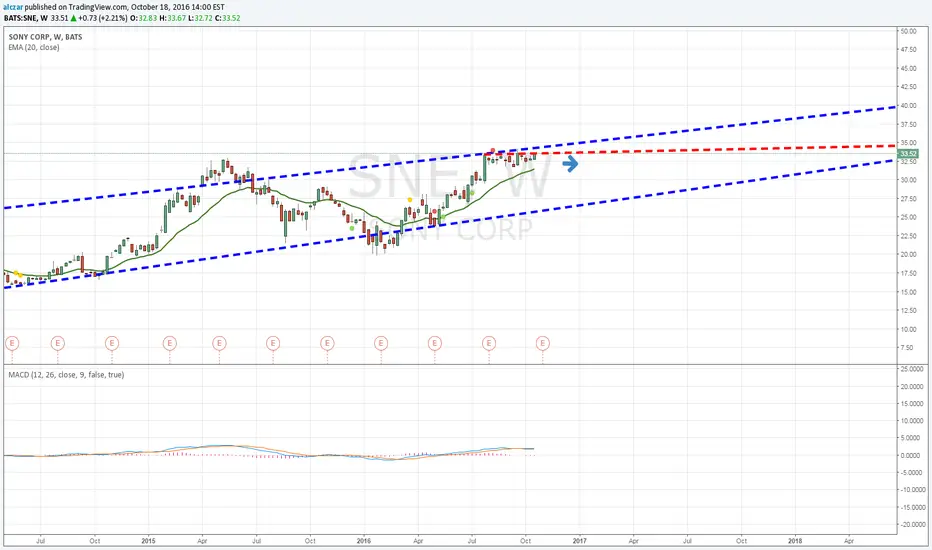932x550 pixels.
Task: Click the -10.0000 label on MACD axis
Action: coord(911,490)
